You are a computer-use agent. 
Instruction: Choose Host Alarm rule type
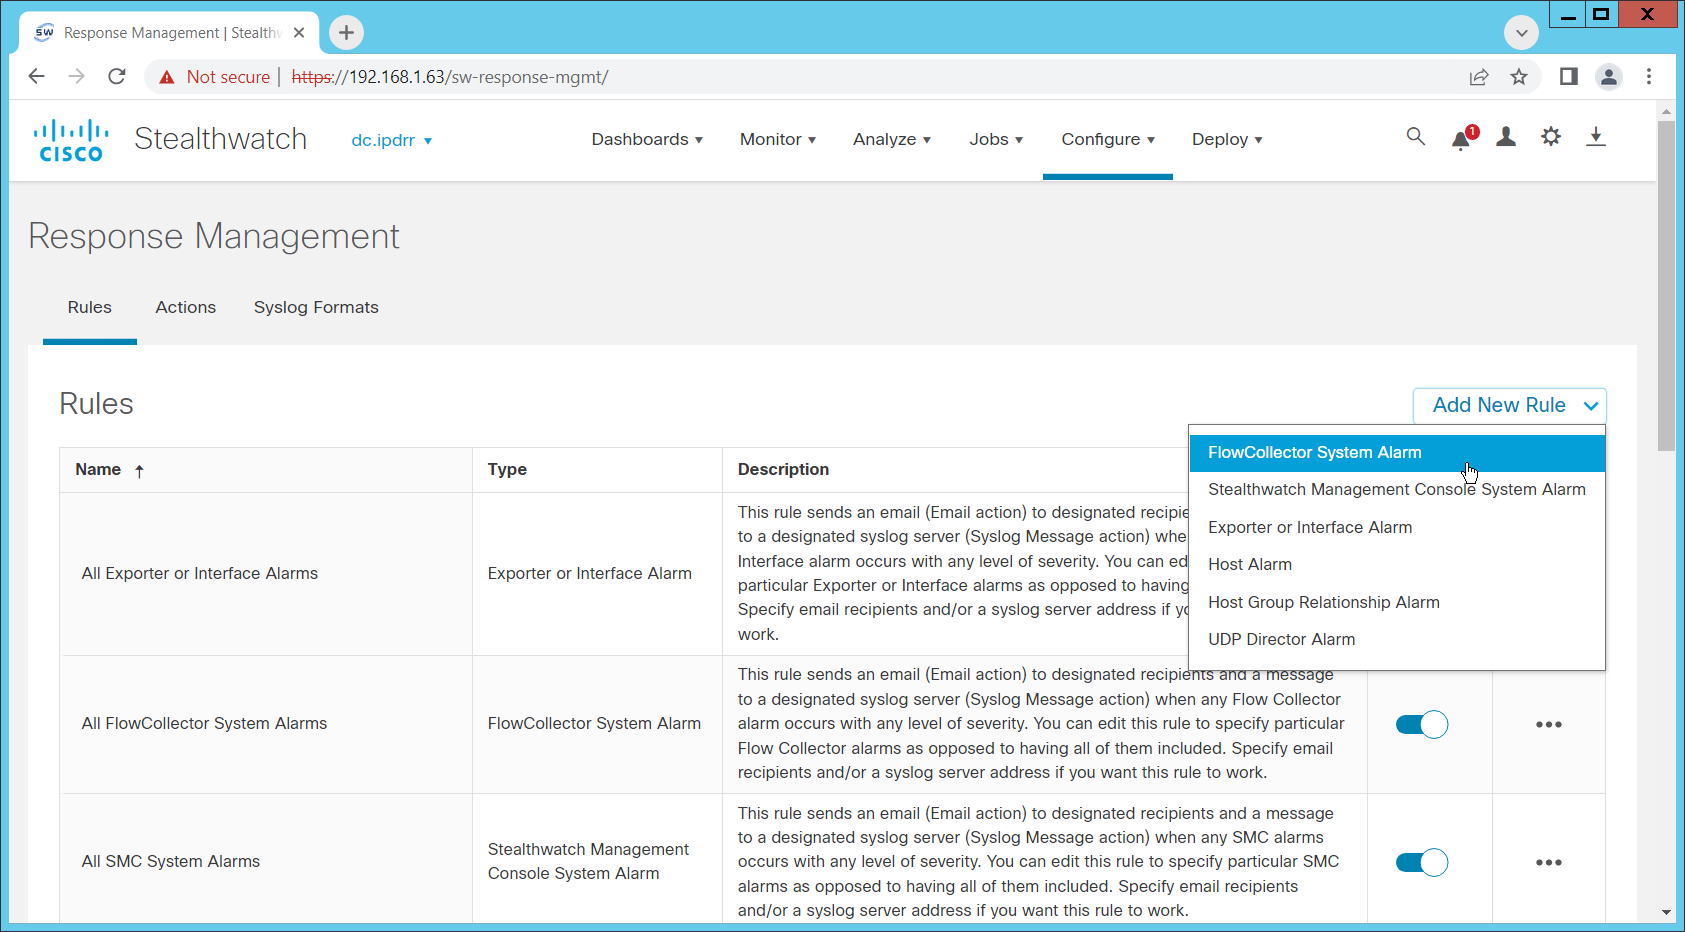pyautogui.click(x=1397, y=565)
